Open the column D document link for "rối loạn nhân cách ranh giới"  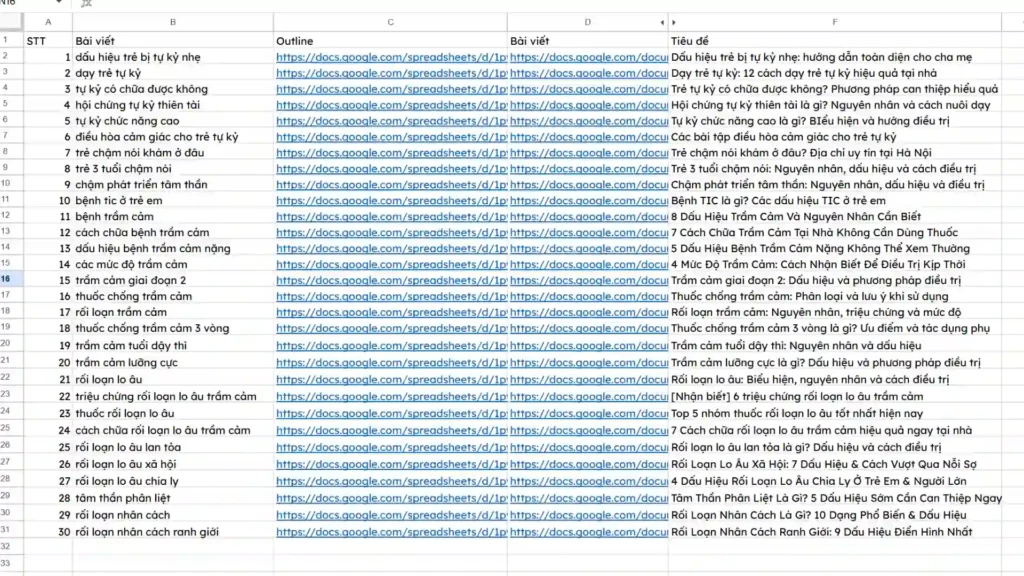pos(589,532)
